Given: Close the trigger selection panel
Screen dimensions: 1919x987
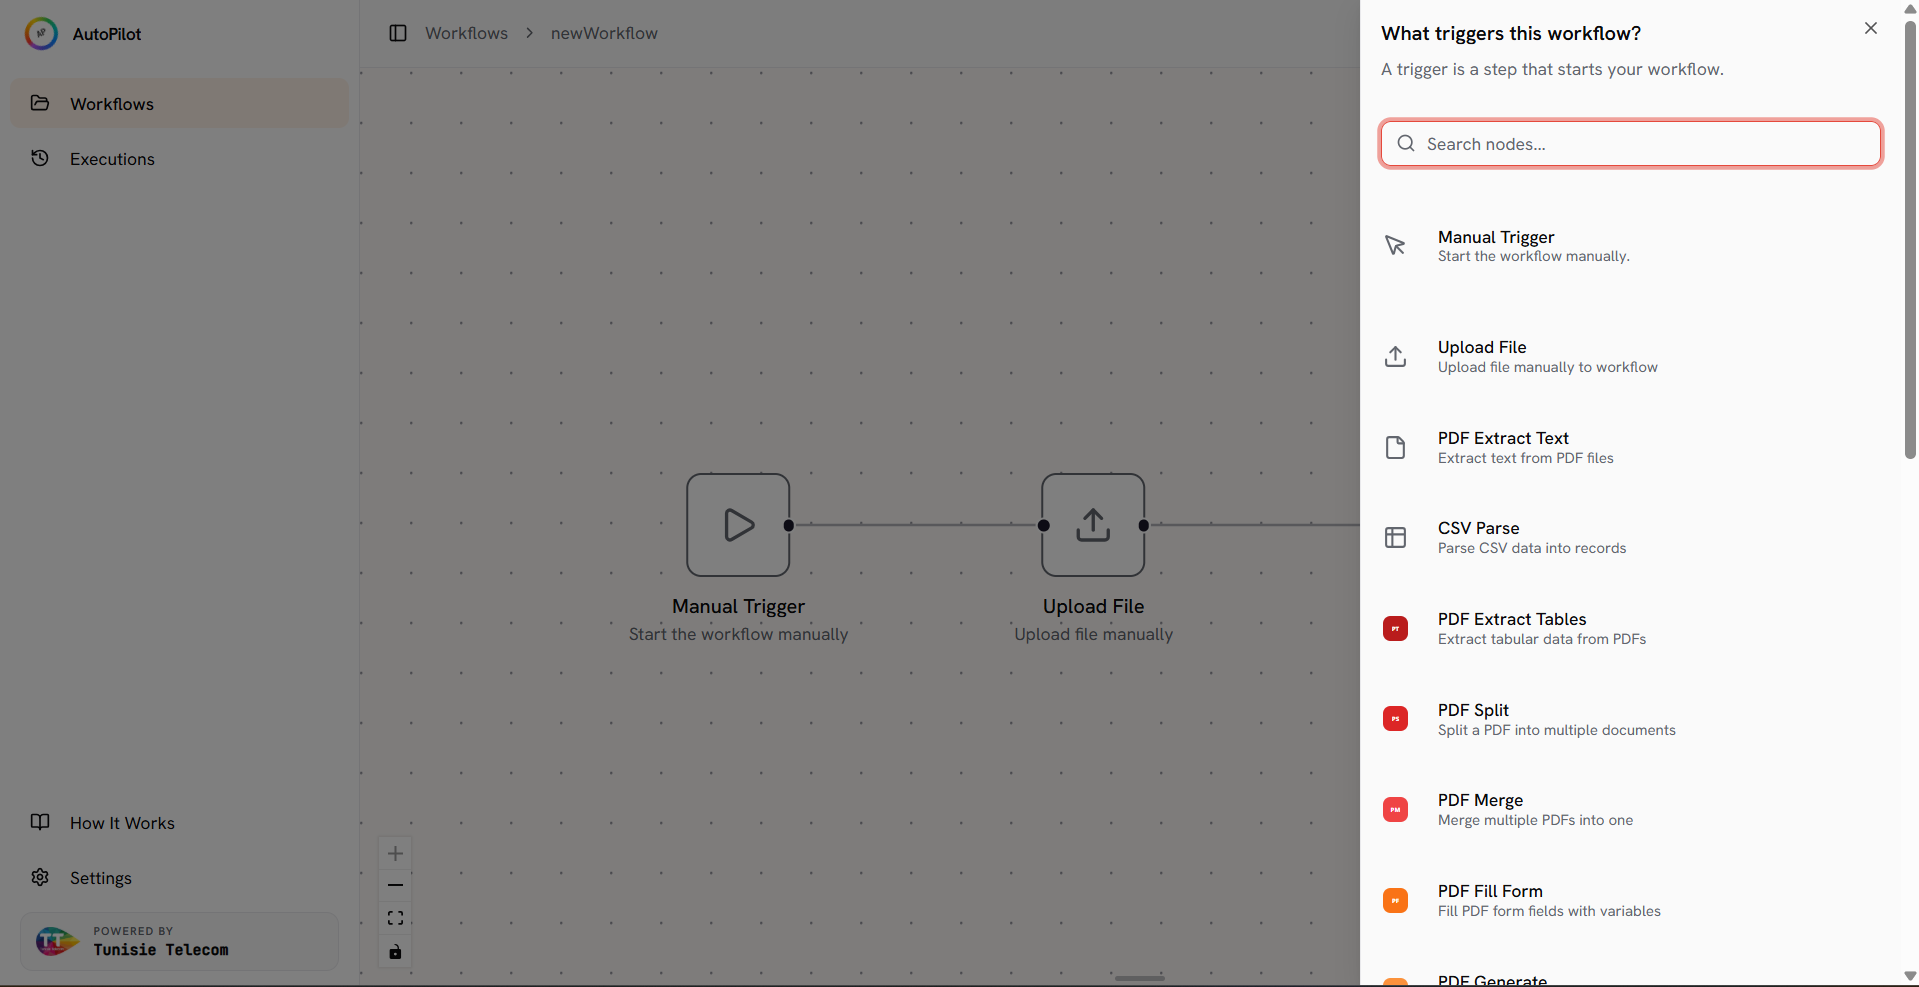Looking at the screenshot, I should 1871,28.
